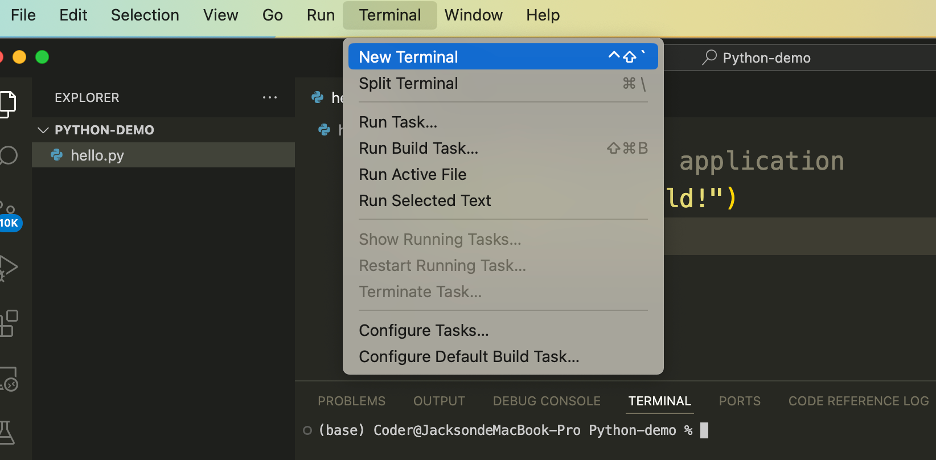Open the Extensions icon in activity bar
The width and height of the screenshot is (936, 460).
pos(9,322)
